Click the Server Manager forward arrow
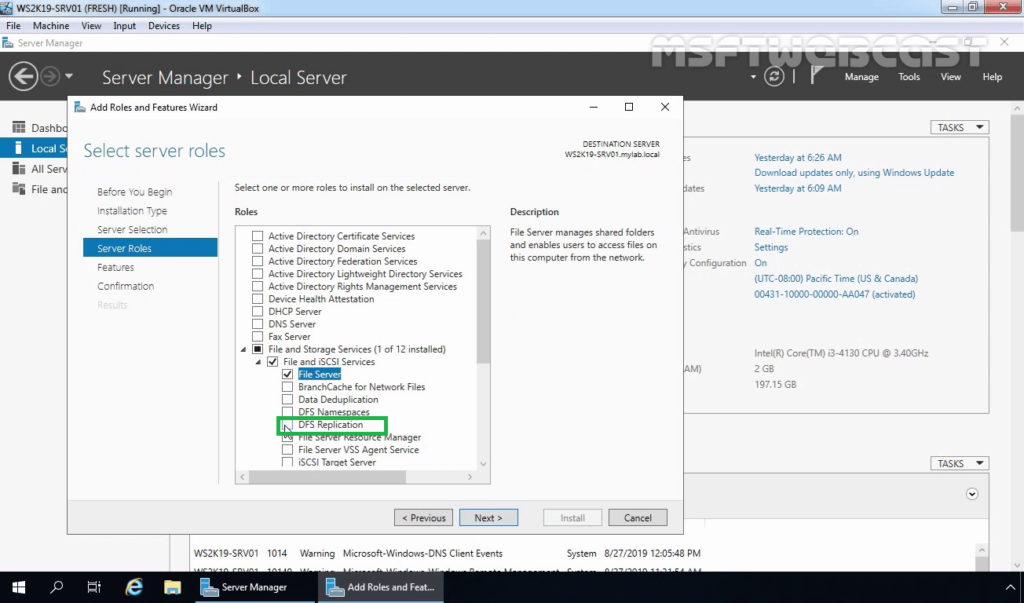 pyautogui.click(x=50, y=76)
